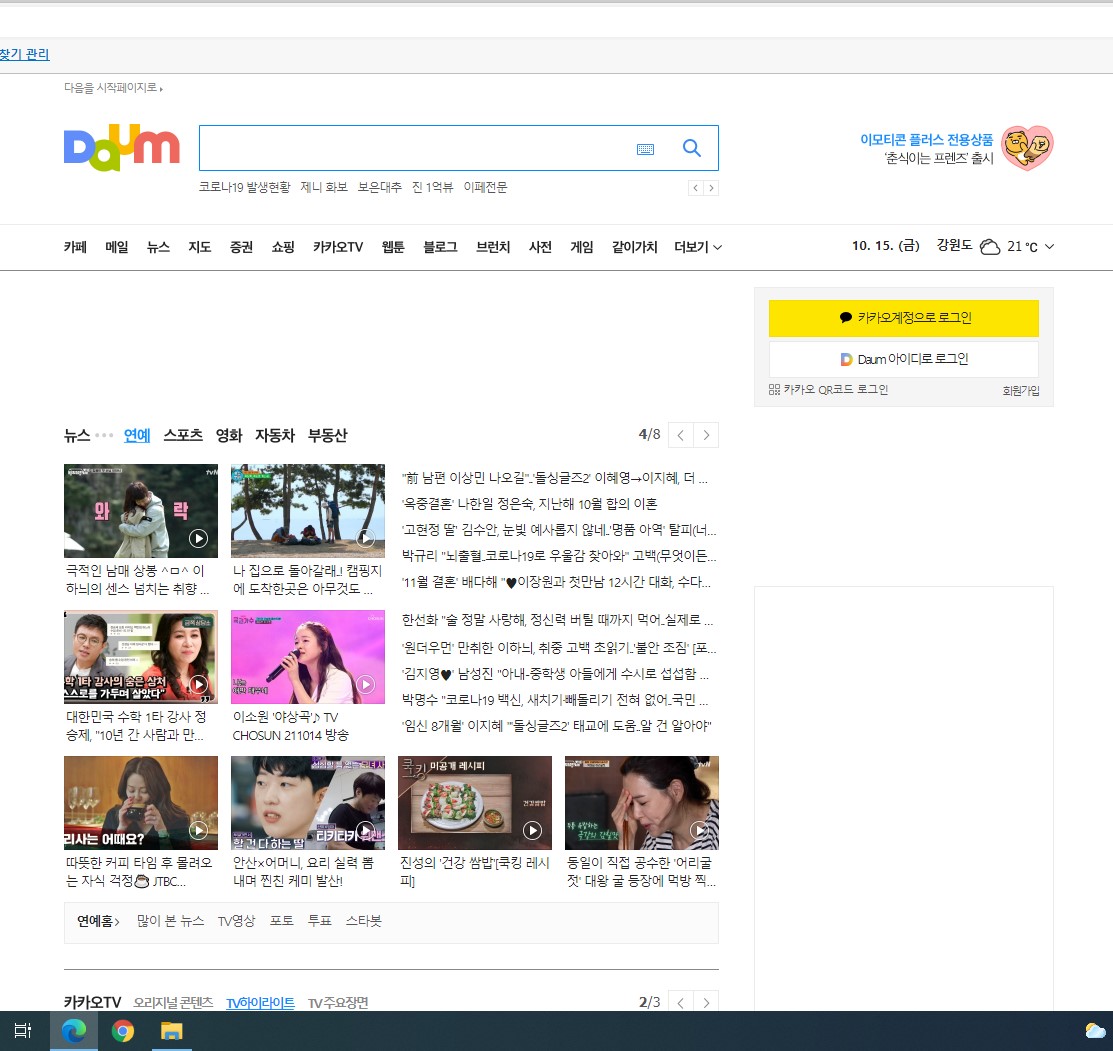Viewport: 1113px width, 1051px height.
Task: Play the 이소원 '야상곡' video thumbnail
Action: (307, 657)
